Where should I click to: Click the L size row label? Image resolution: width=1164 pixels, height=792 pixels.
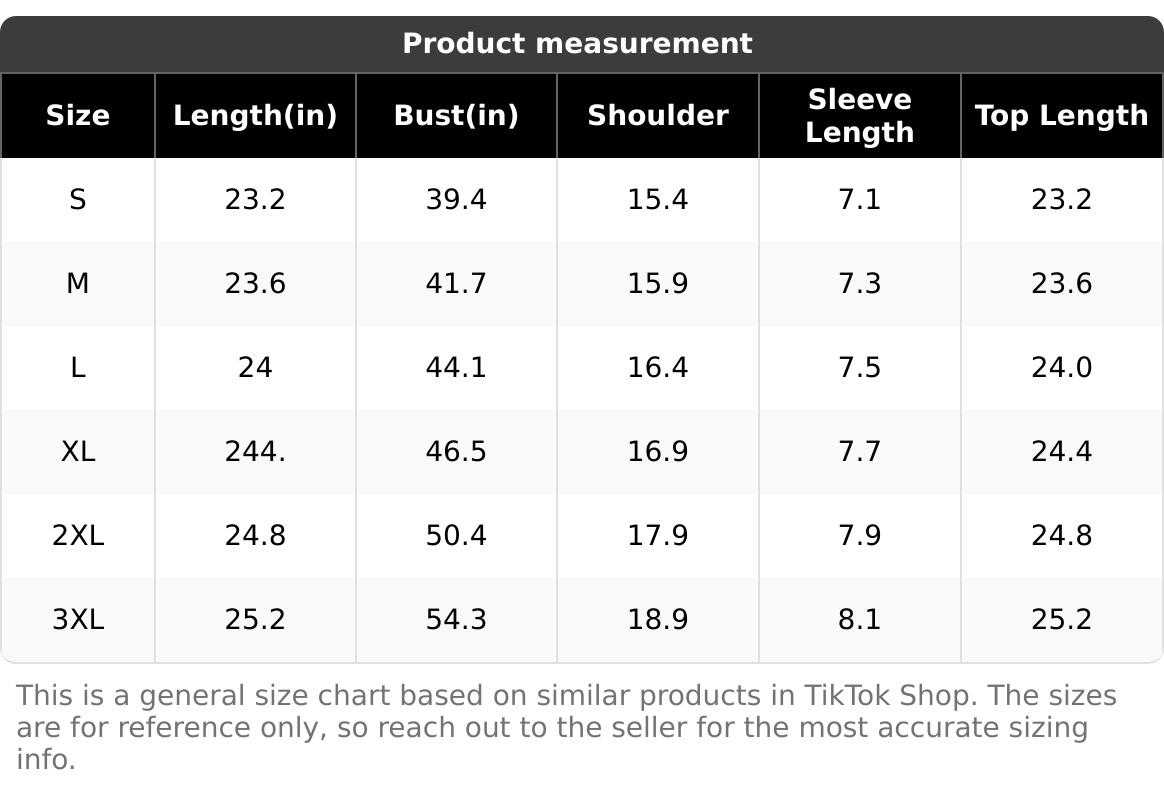[x=78, y=368]
